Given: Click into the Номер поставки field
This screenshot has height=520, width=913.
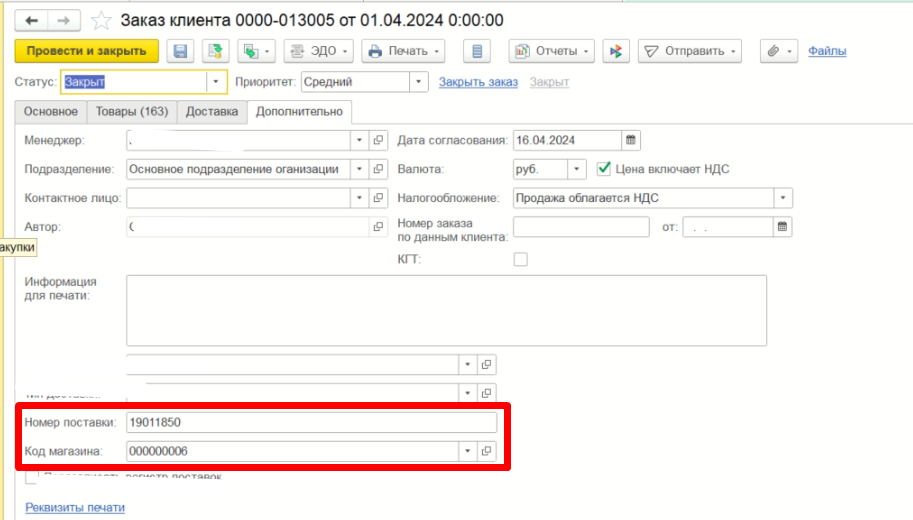Looking at the screenshot, I should point(312,423).
